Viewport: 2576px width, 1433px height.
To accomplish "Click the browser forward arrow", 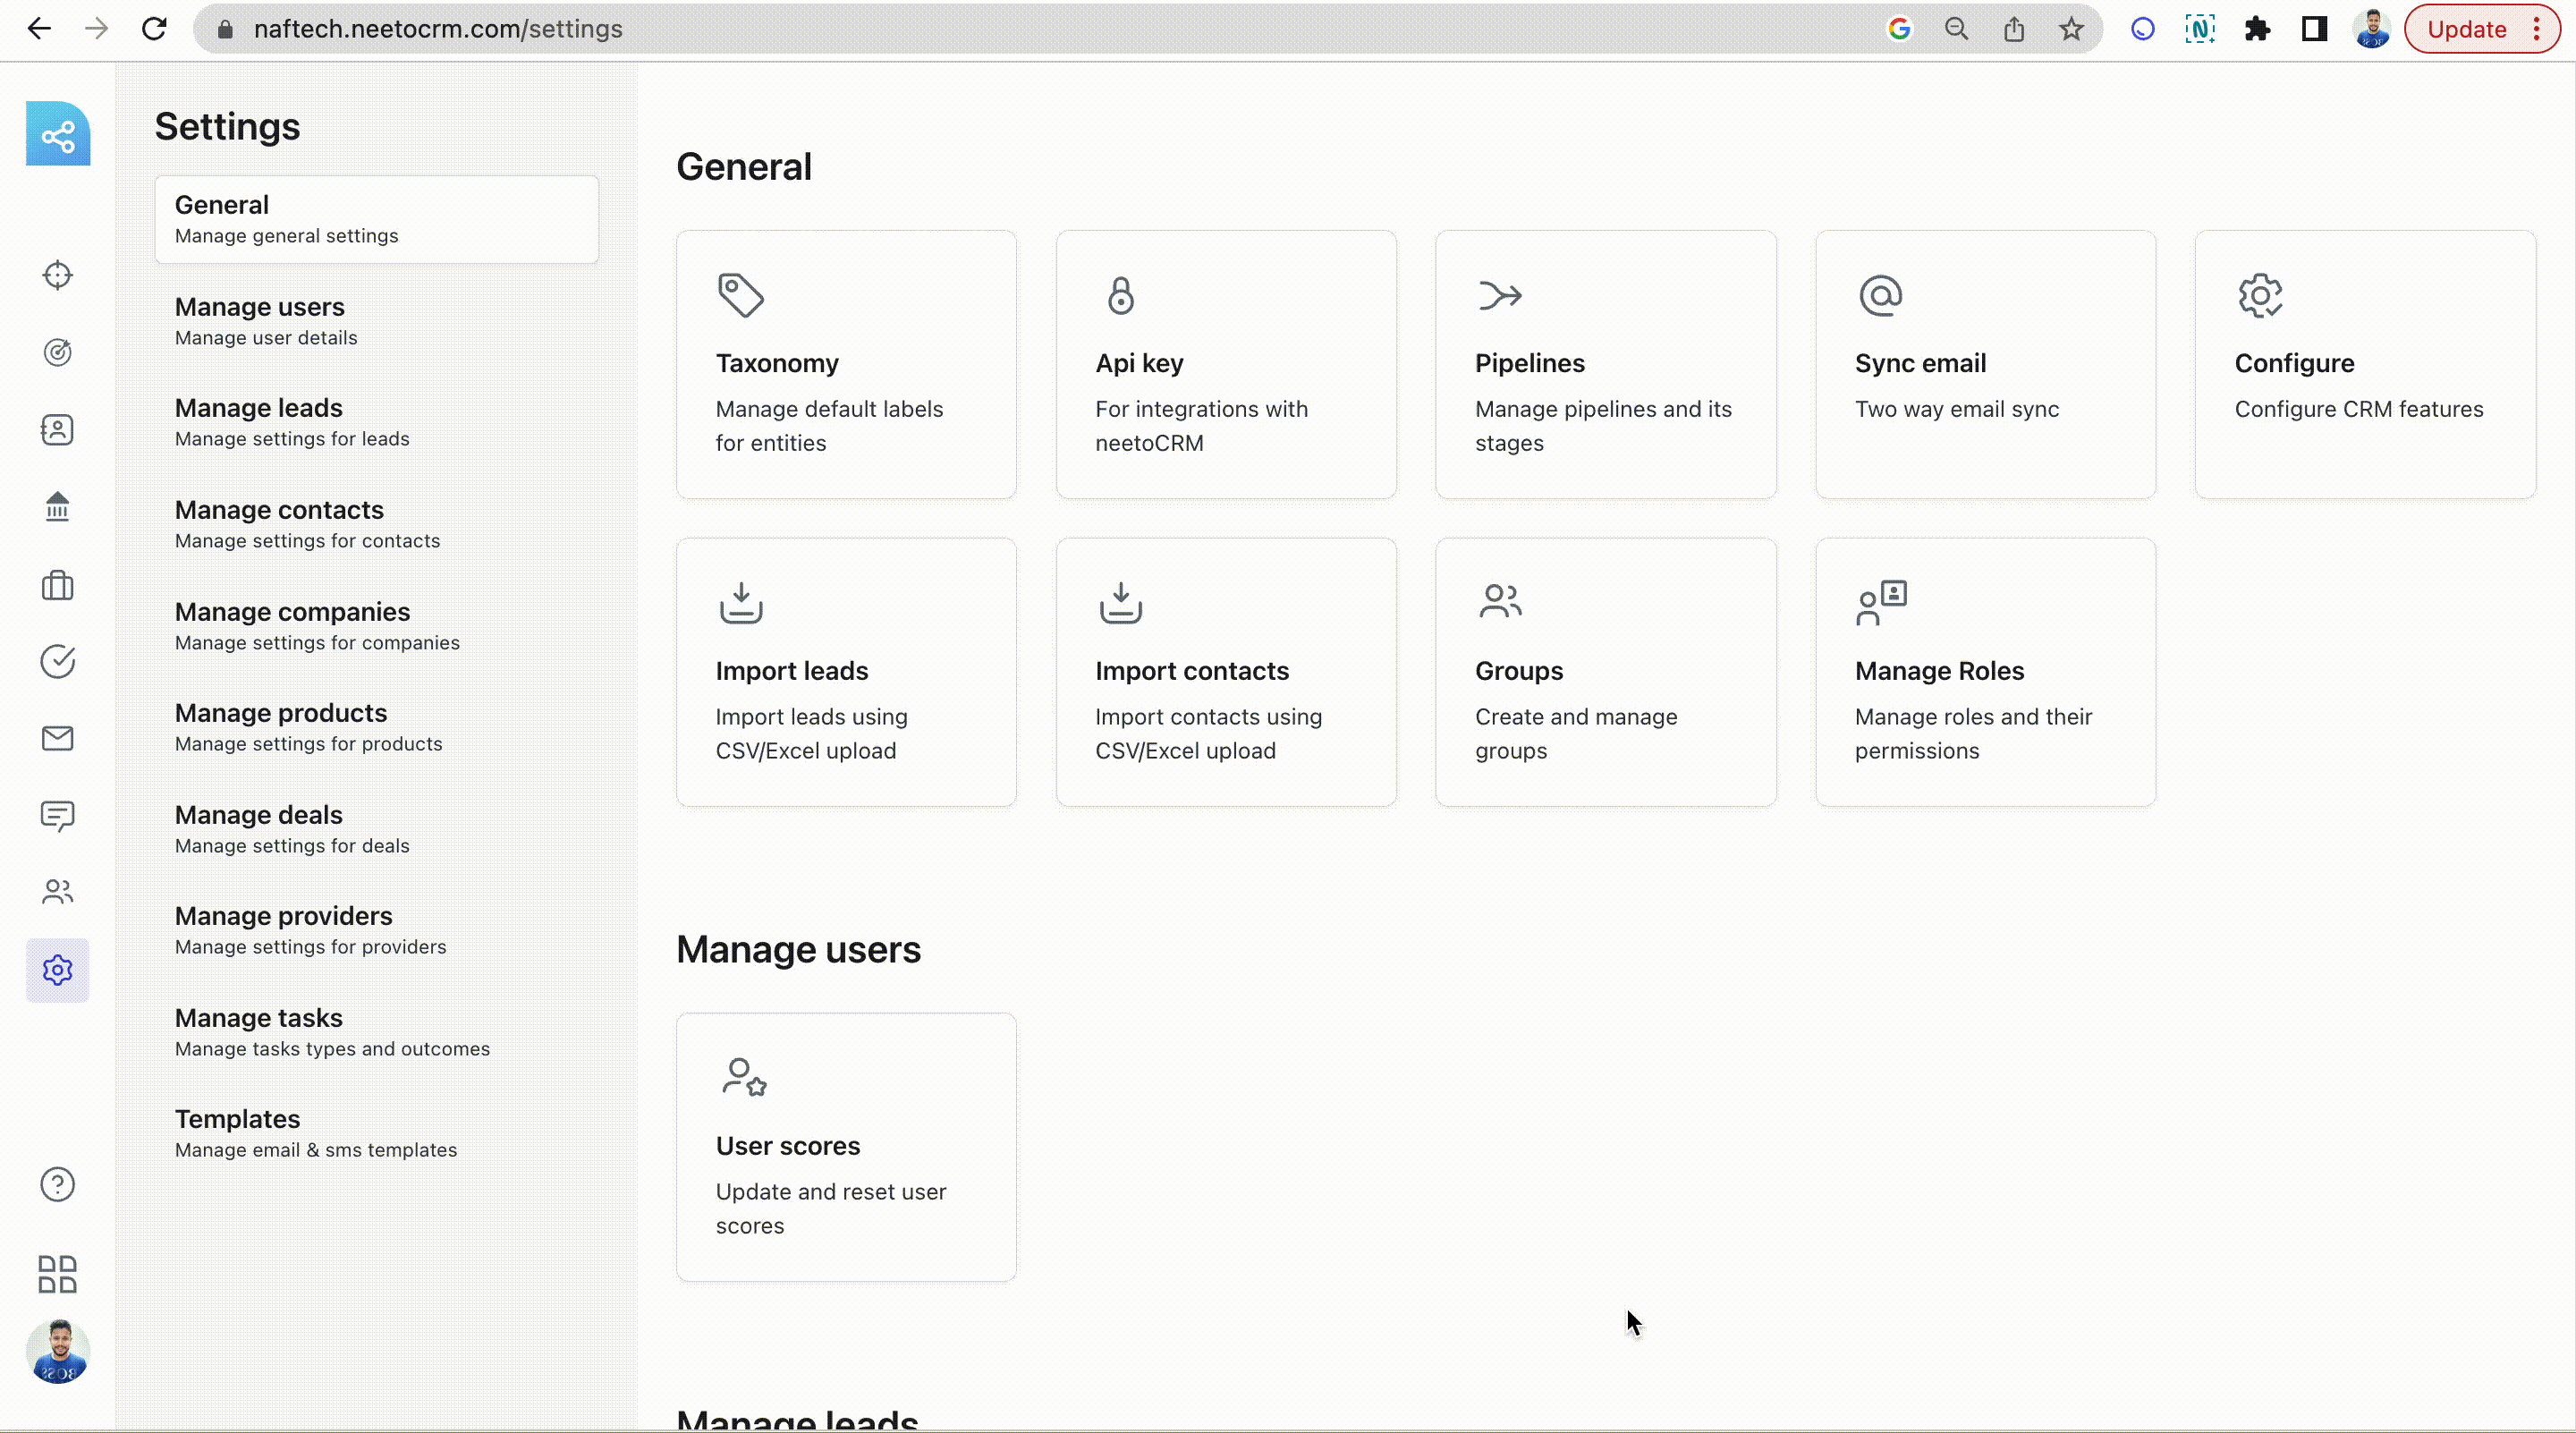I will [x=96, y=29].
